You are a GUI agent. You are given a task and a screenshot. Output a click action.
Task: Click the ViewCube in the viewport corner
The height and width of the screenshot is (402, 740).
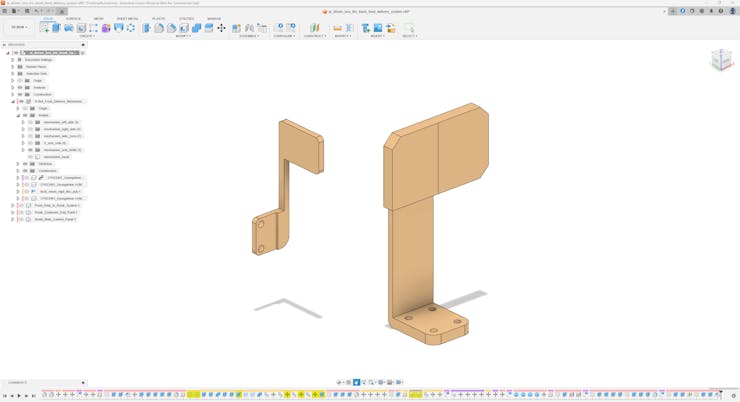pos(721,60)
